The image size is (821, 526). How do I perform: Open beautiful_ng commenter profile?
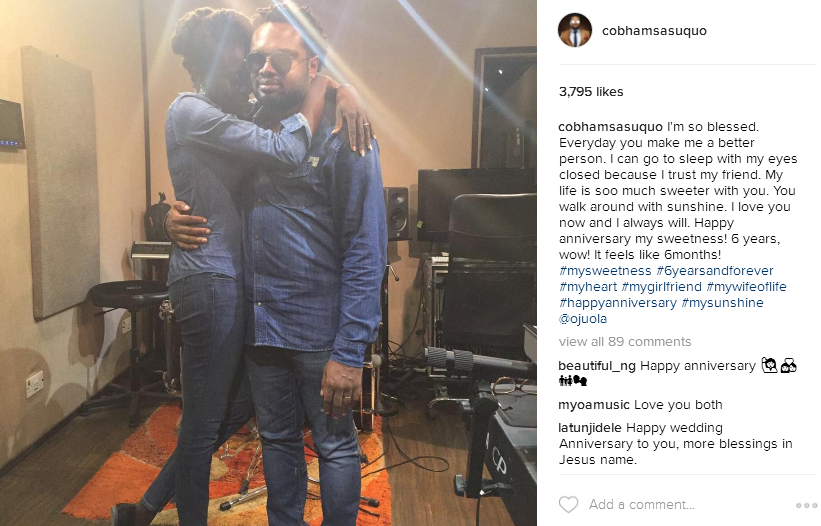point(597,366)
